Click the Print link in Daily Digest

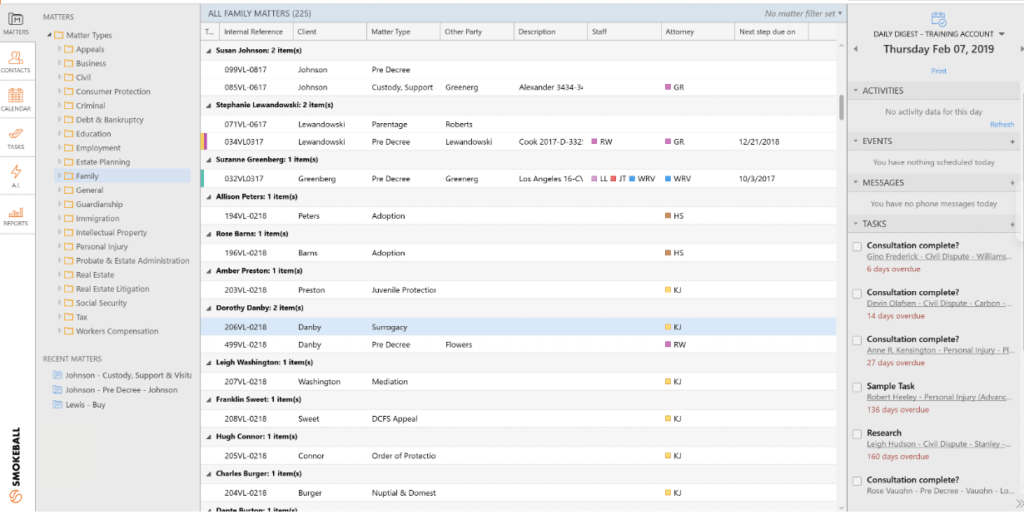coord(938,71)
